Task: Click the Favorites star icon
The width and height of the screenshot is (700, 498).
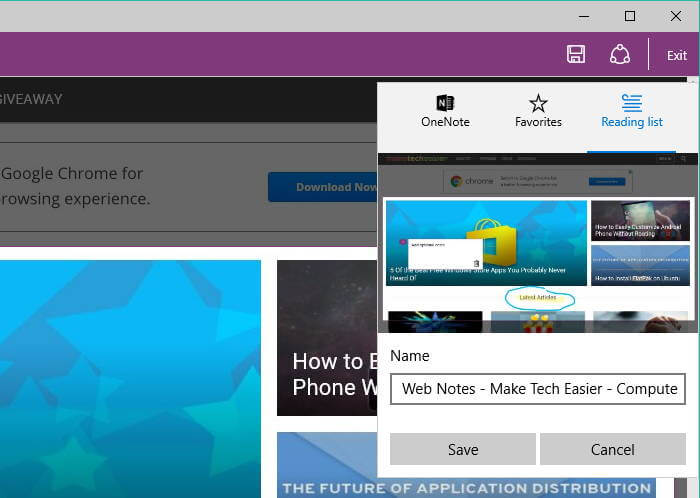Action: (x=538, y=103)
